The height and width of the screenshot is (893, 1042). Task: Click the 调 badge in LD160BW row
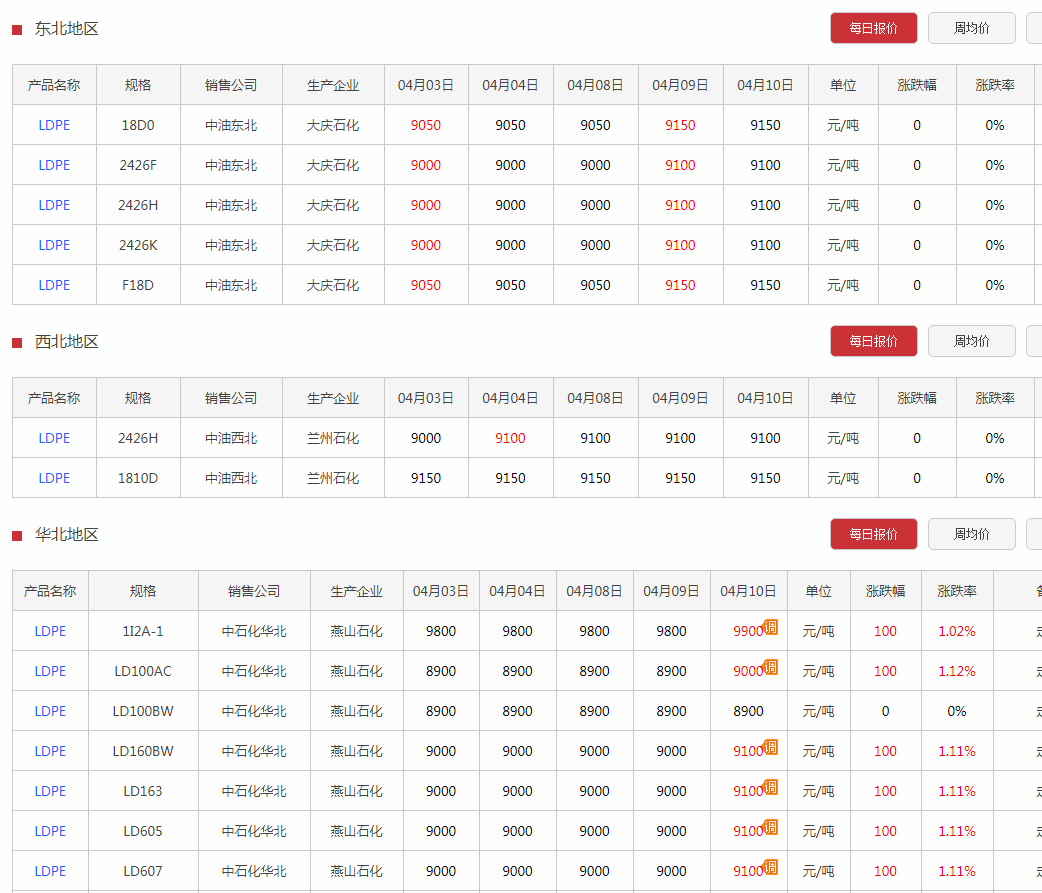pyautogui.click(x=770, y=747)
